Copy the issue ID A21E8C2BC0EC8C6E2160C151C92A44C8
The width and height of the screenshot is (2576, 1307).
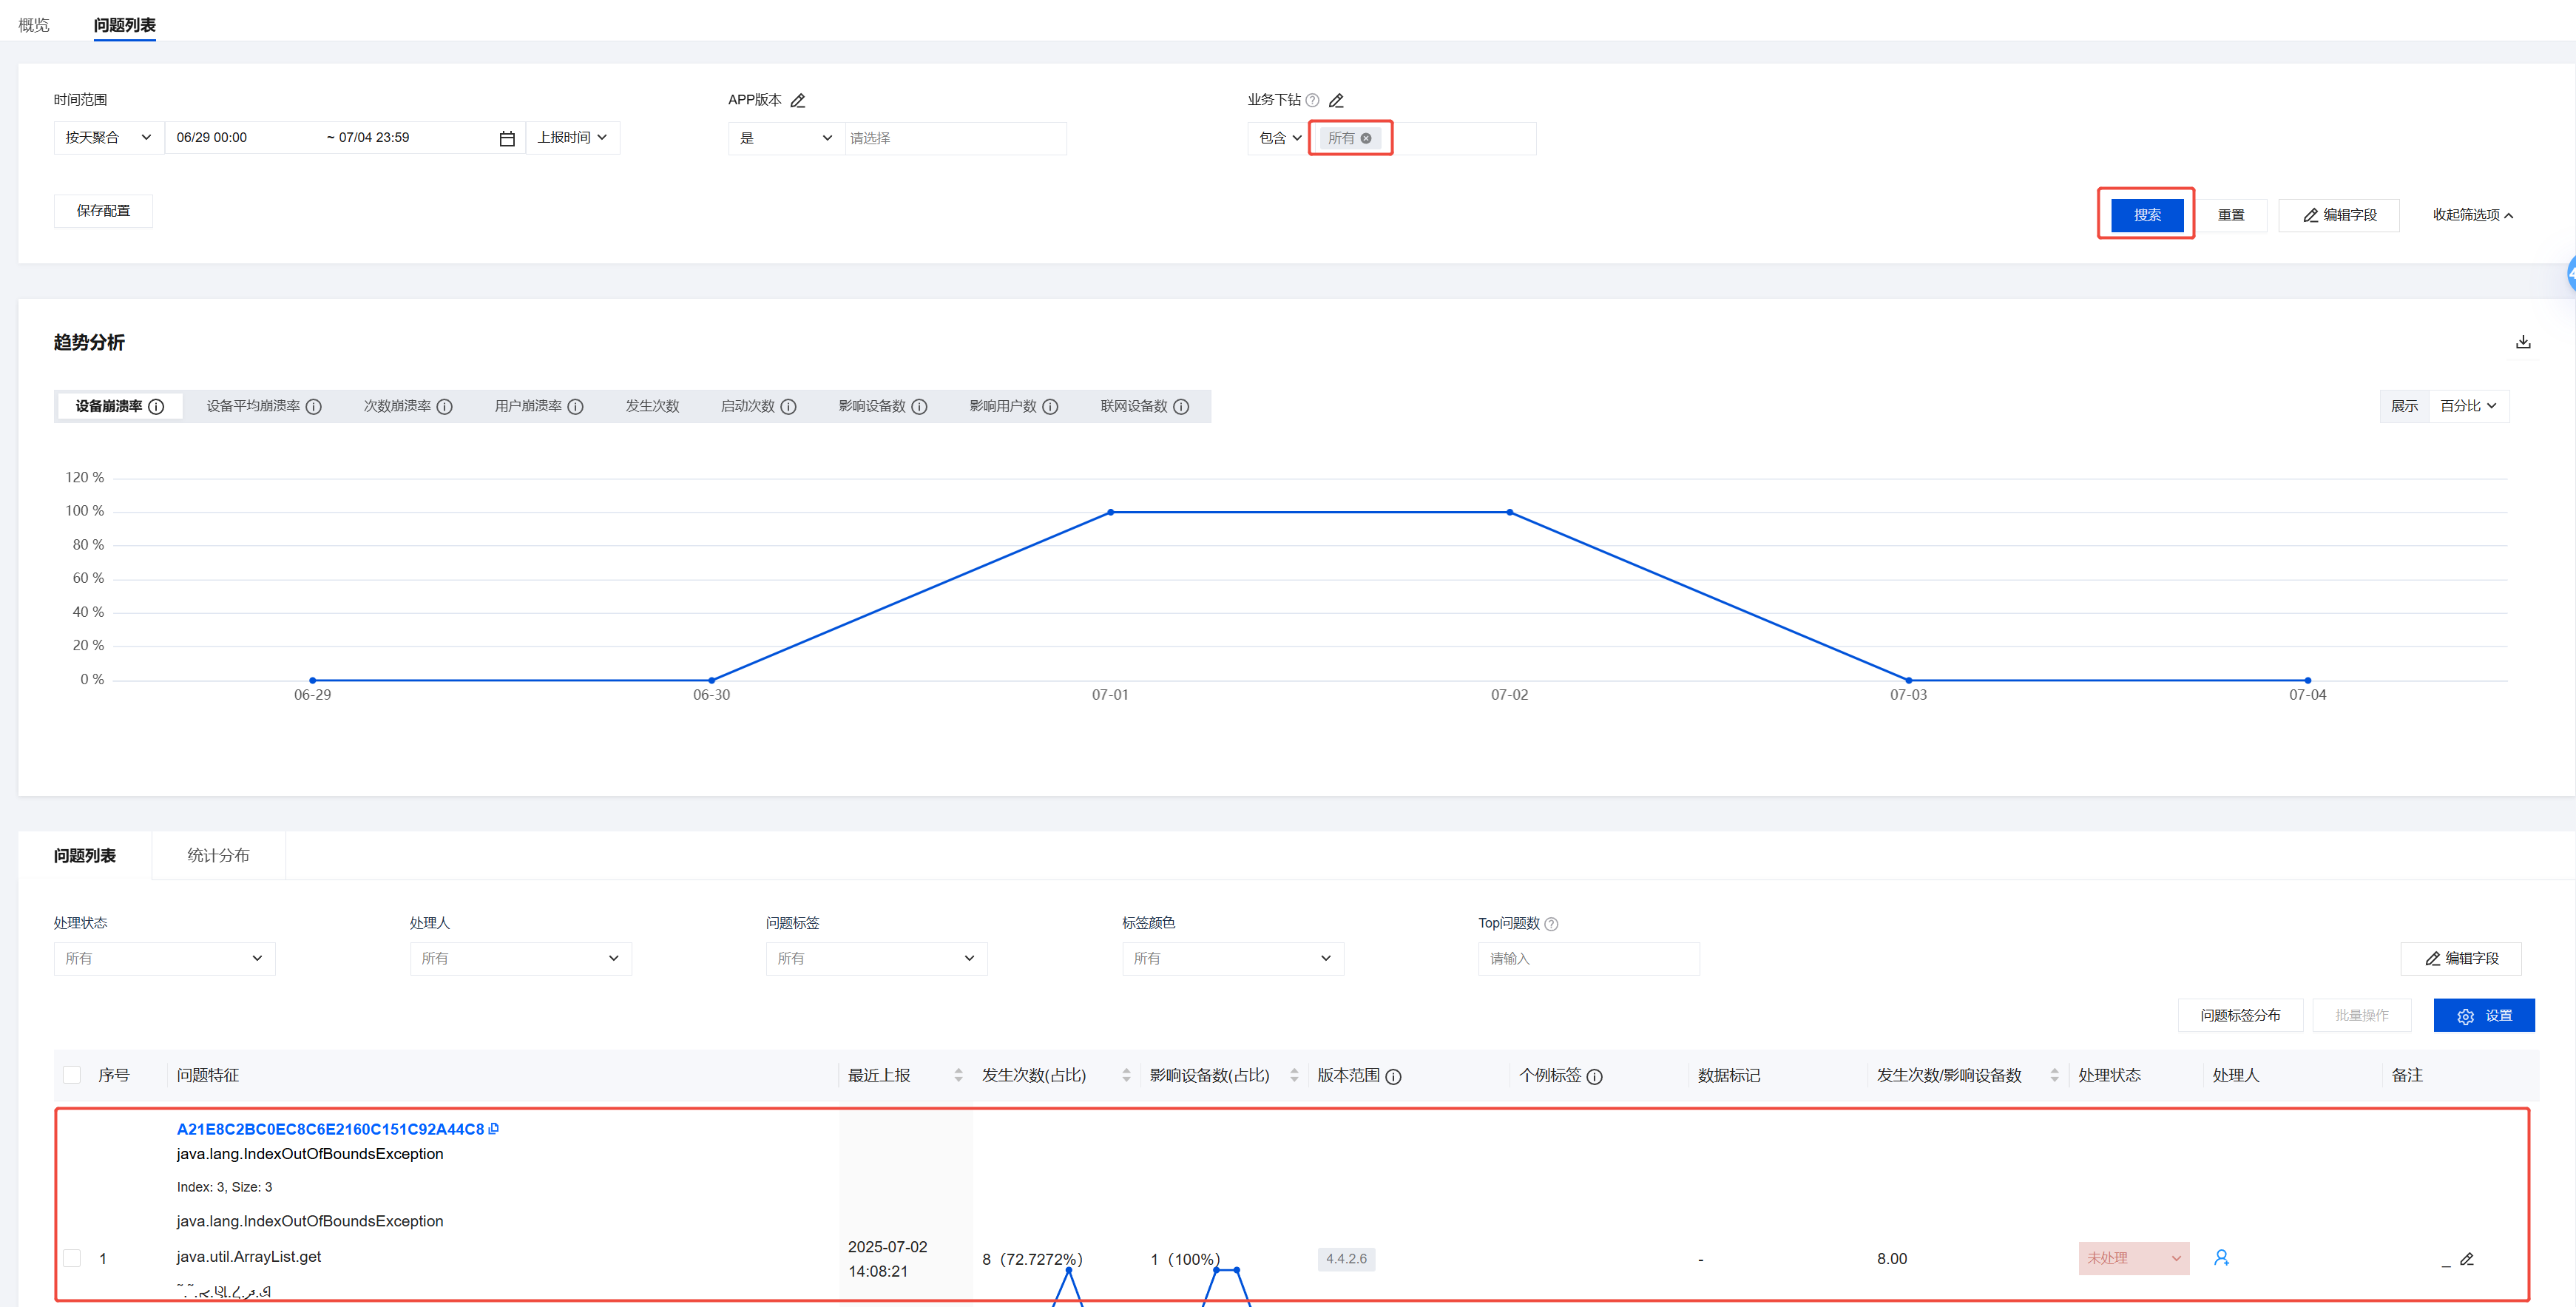494,1128
